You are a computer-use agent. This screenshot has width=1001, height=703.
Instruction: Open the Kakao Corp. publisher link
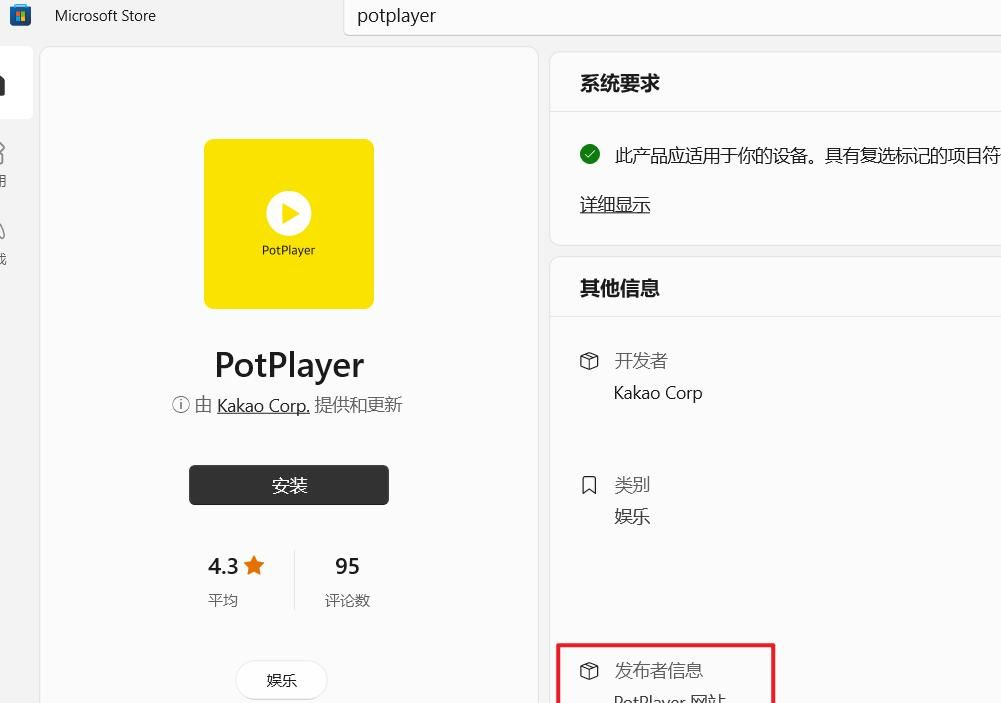click(x=263, y=405)
